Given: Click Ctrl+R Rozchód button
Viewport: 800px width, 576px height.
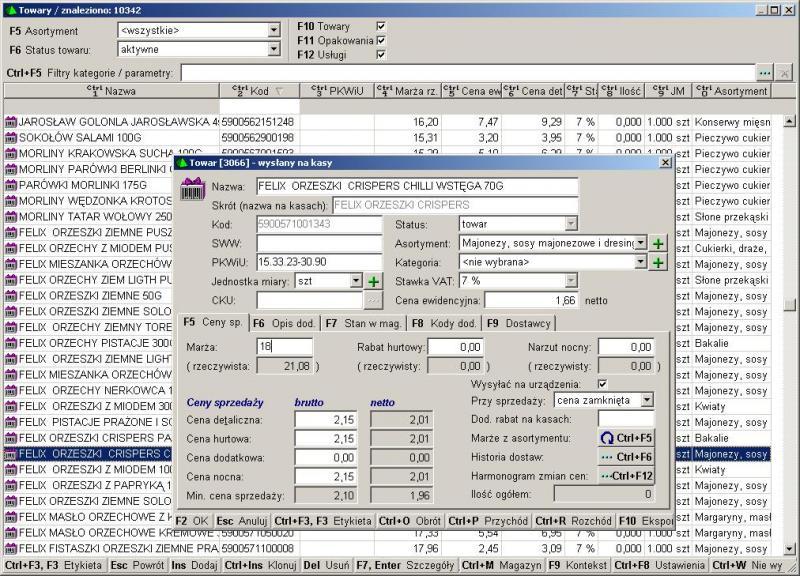Looking at the screenshot, I should pyautogui.click(x=573, y=521).
